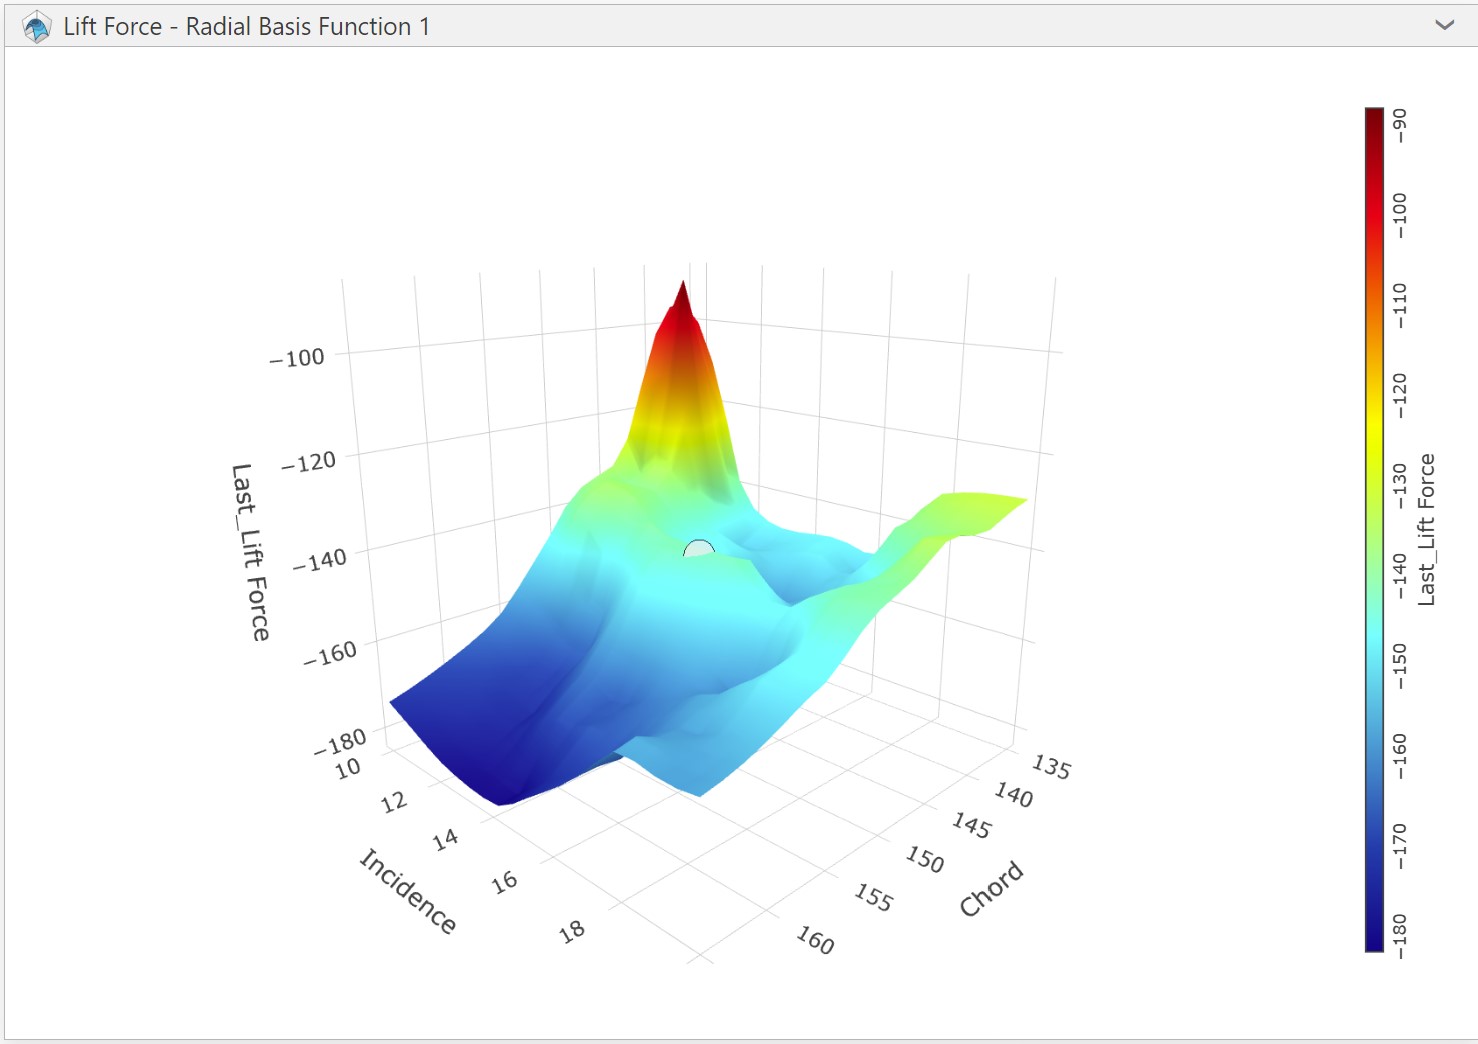This screenshot has height=1044, width=1478.
Task: Expand the panel chevron at top right
Action: pos(1444,26)
